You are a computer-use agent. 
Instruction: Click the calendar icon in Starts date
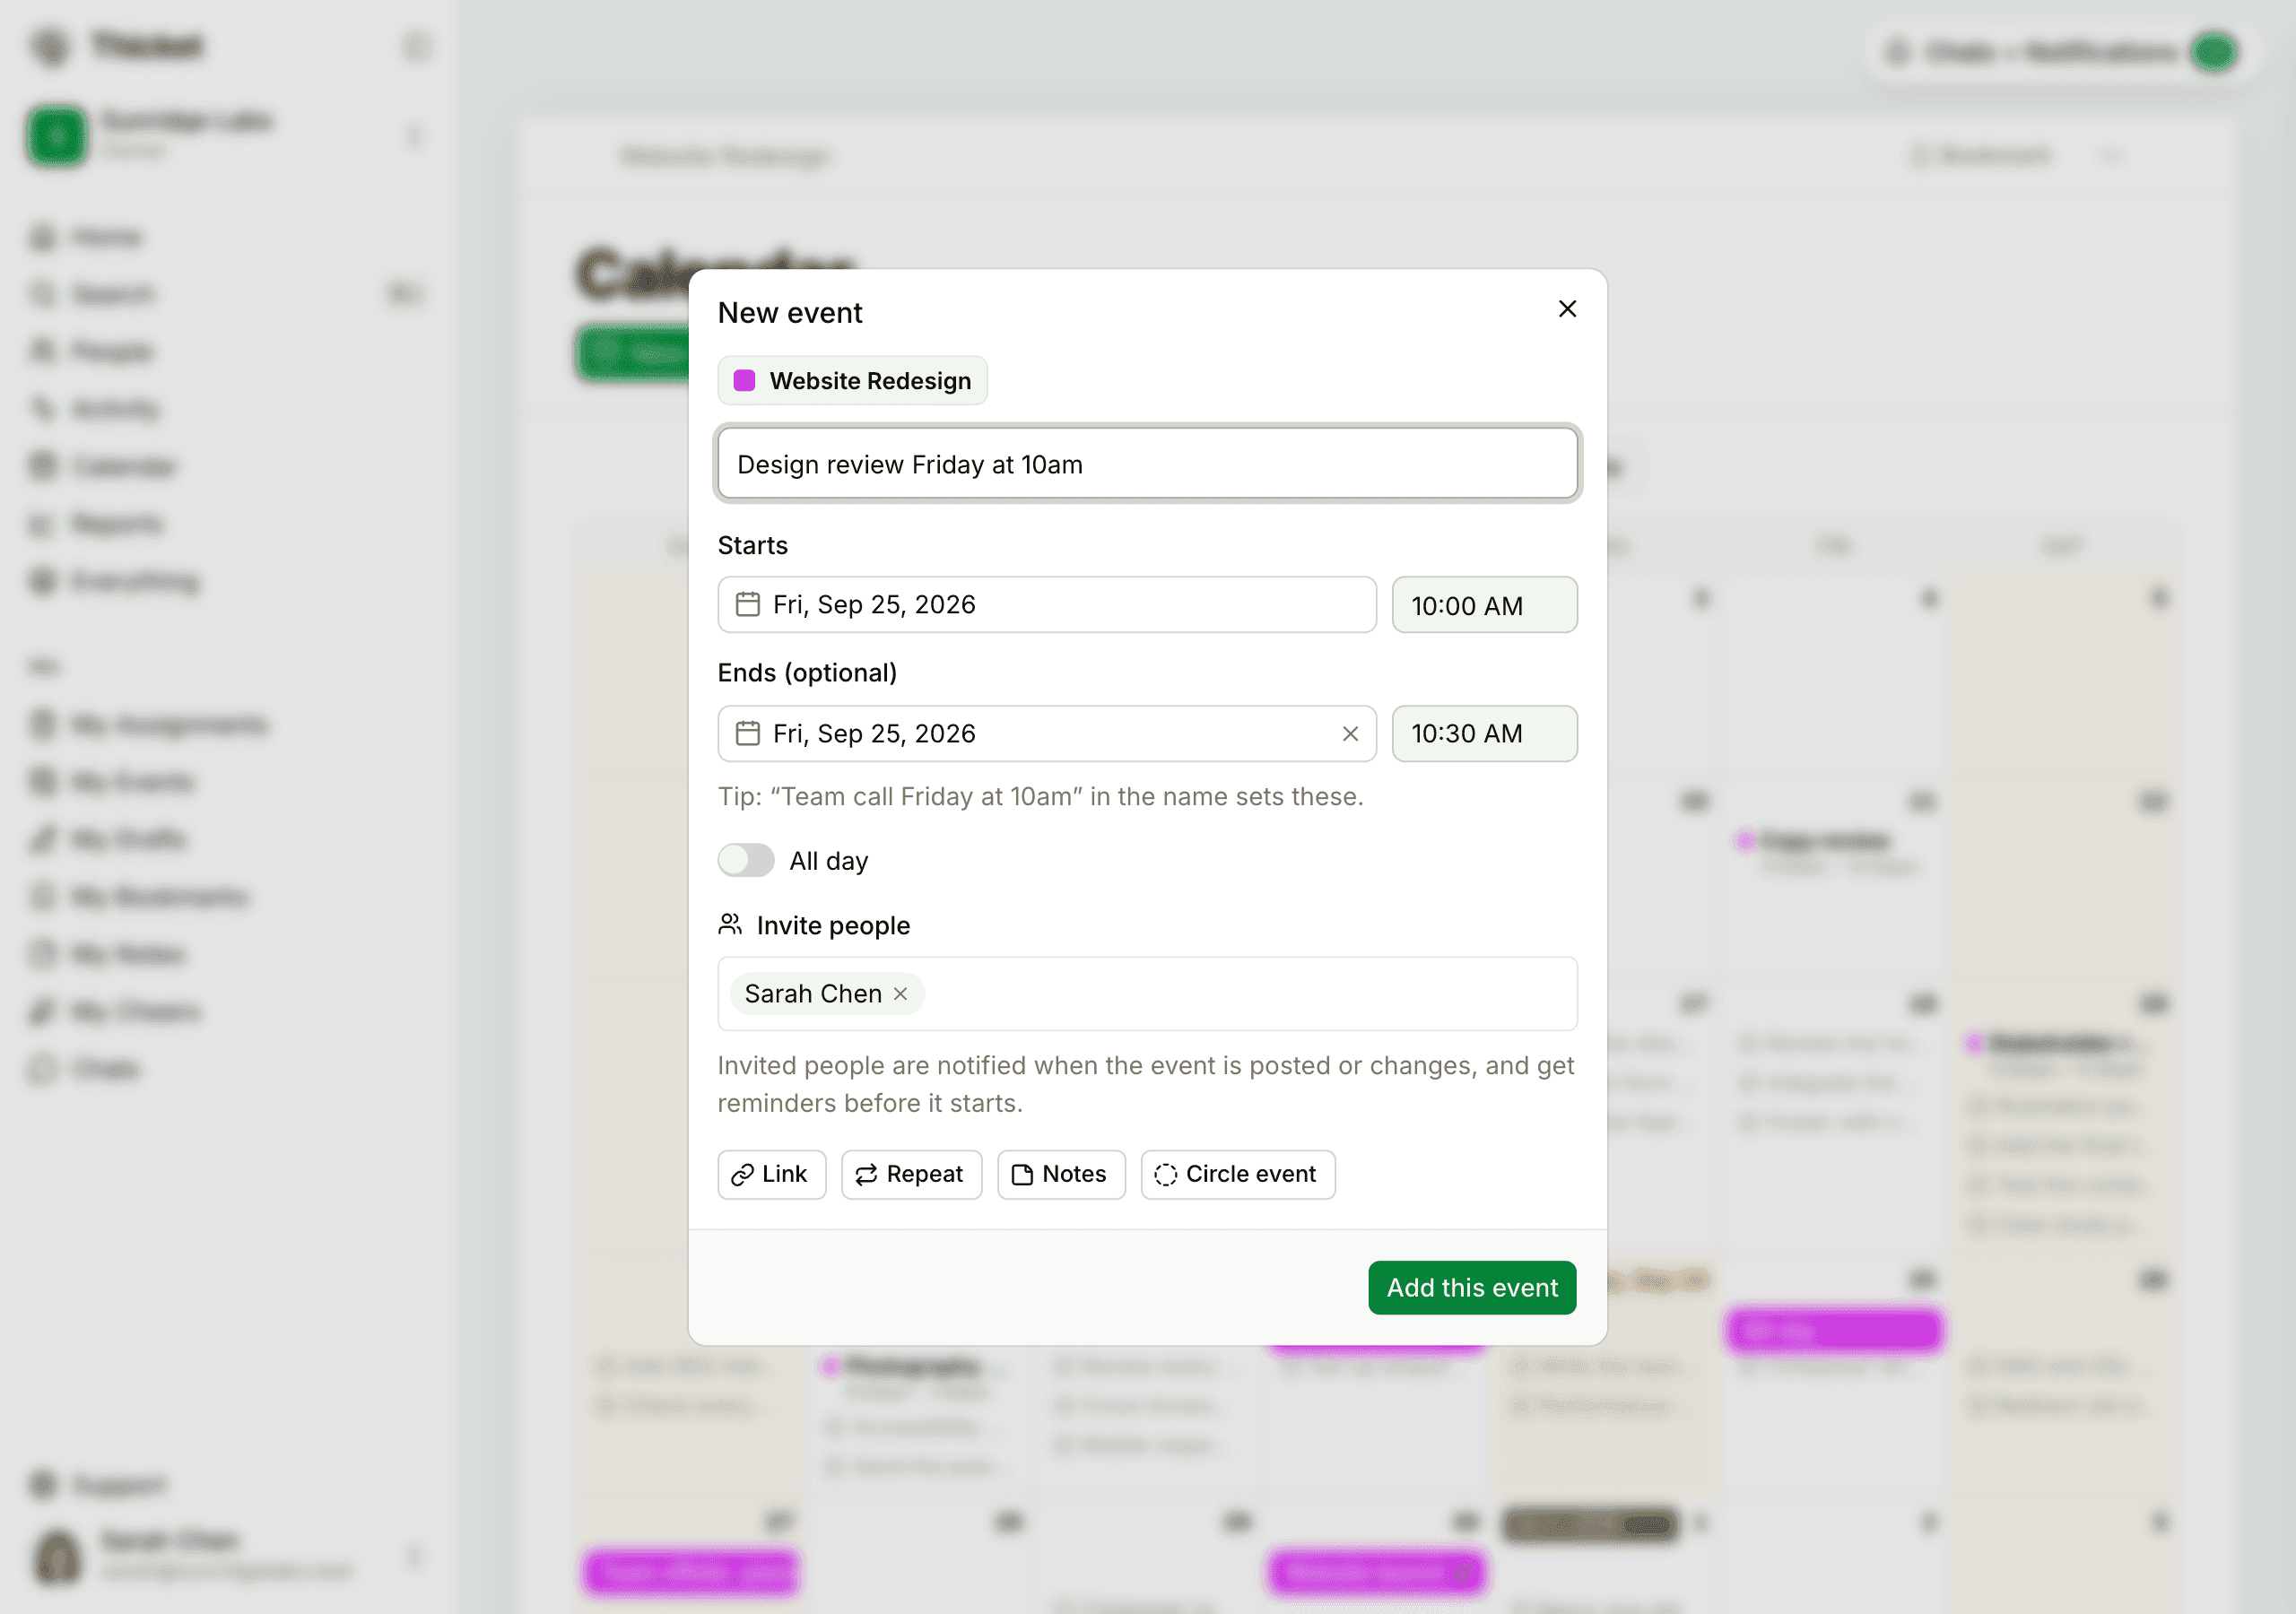[747, 605]
